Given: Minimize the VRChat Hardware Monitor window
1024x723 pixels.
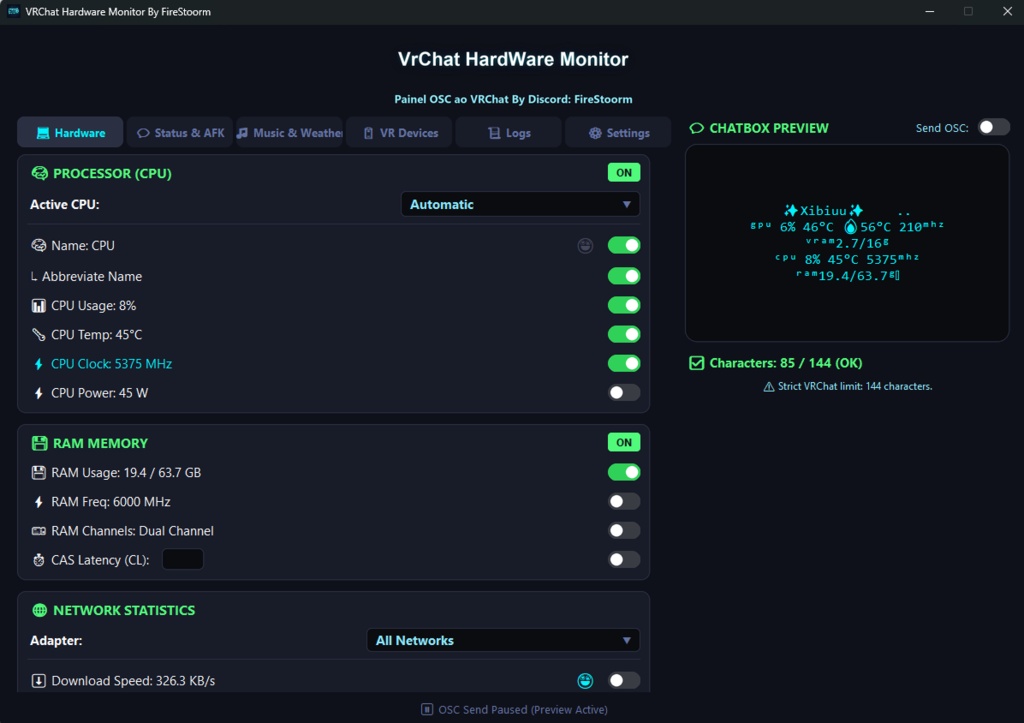Looking at the screenshot, I should [x=929, y=11].
